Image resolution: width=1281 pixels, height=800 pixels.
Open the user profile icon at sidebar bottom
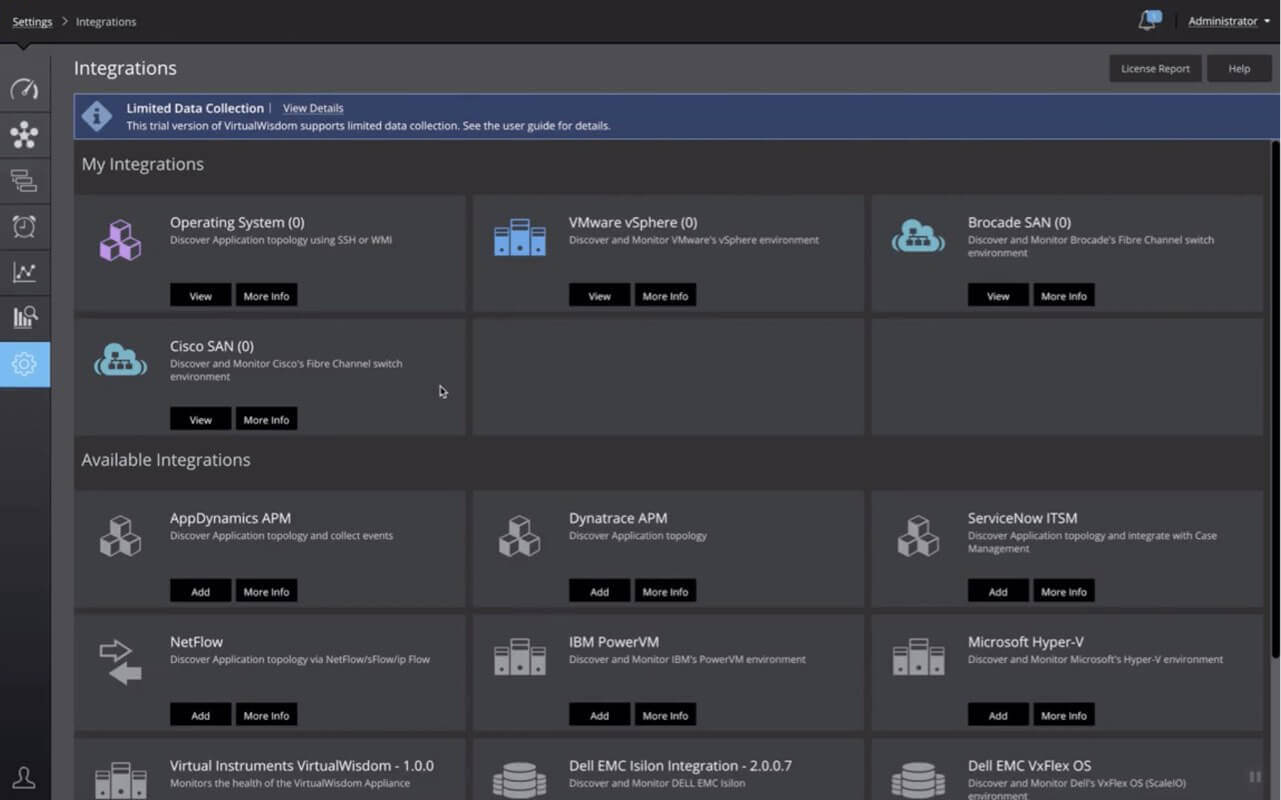click(x=24, y=777)
